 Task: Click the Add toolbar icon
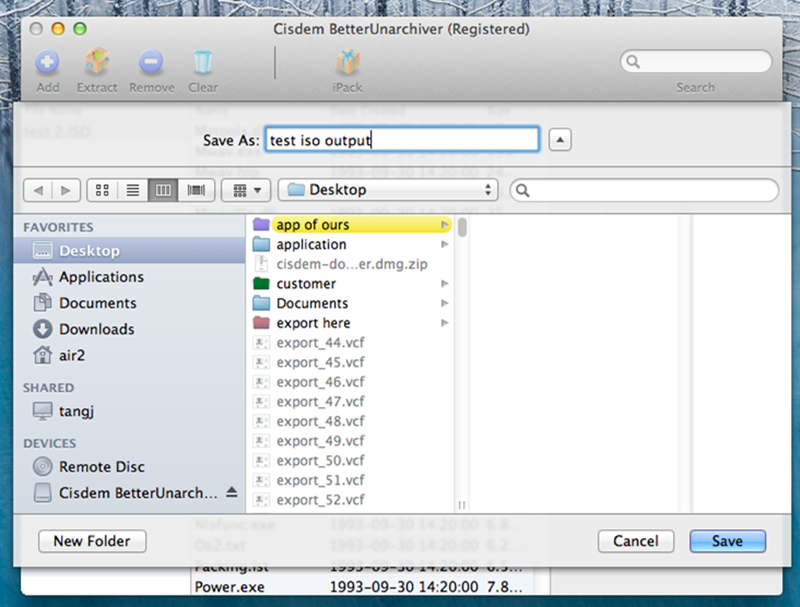47,62
